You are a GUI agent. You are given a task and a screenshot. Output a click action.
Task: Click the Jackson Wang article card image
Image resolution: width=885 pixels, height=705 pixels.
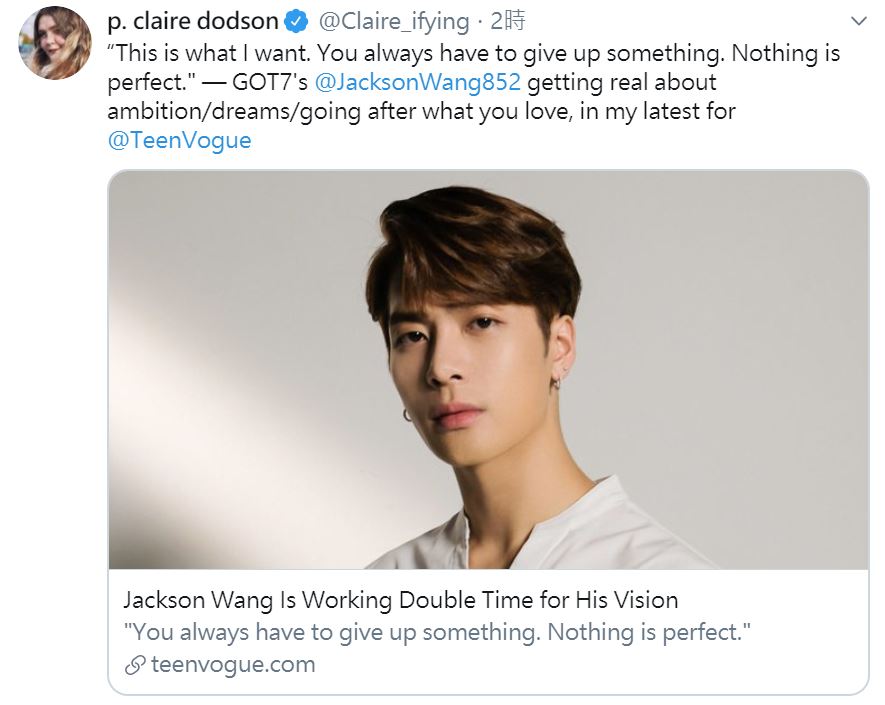488,370
